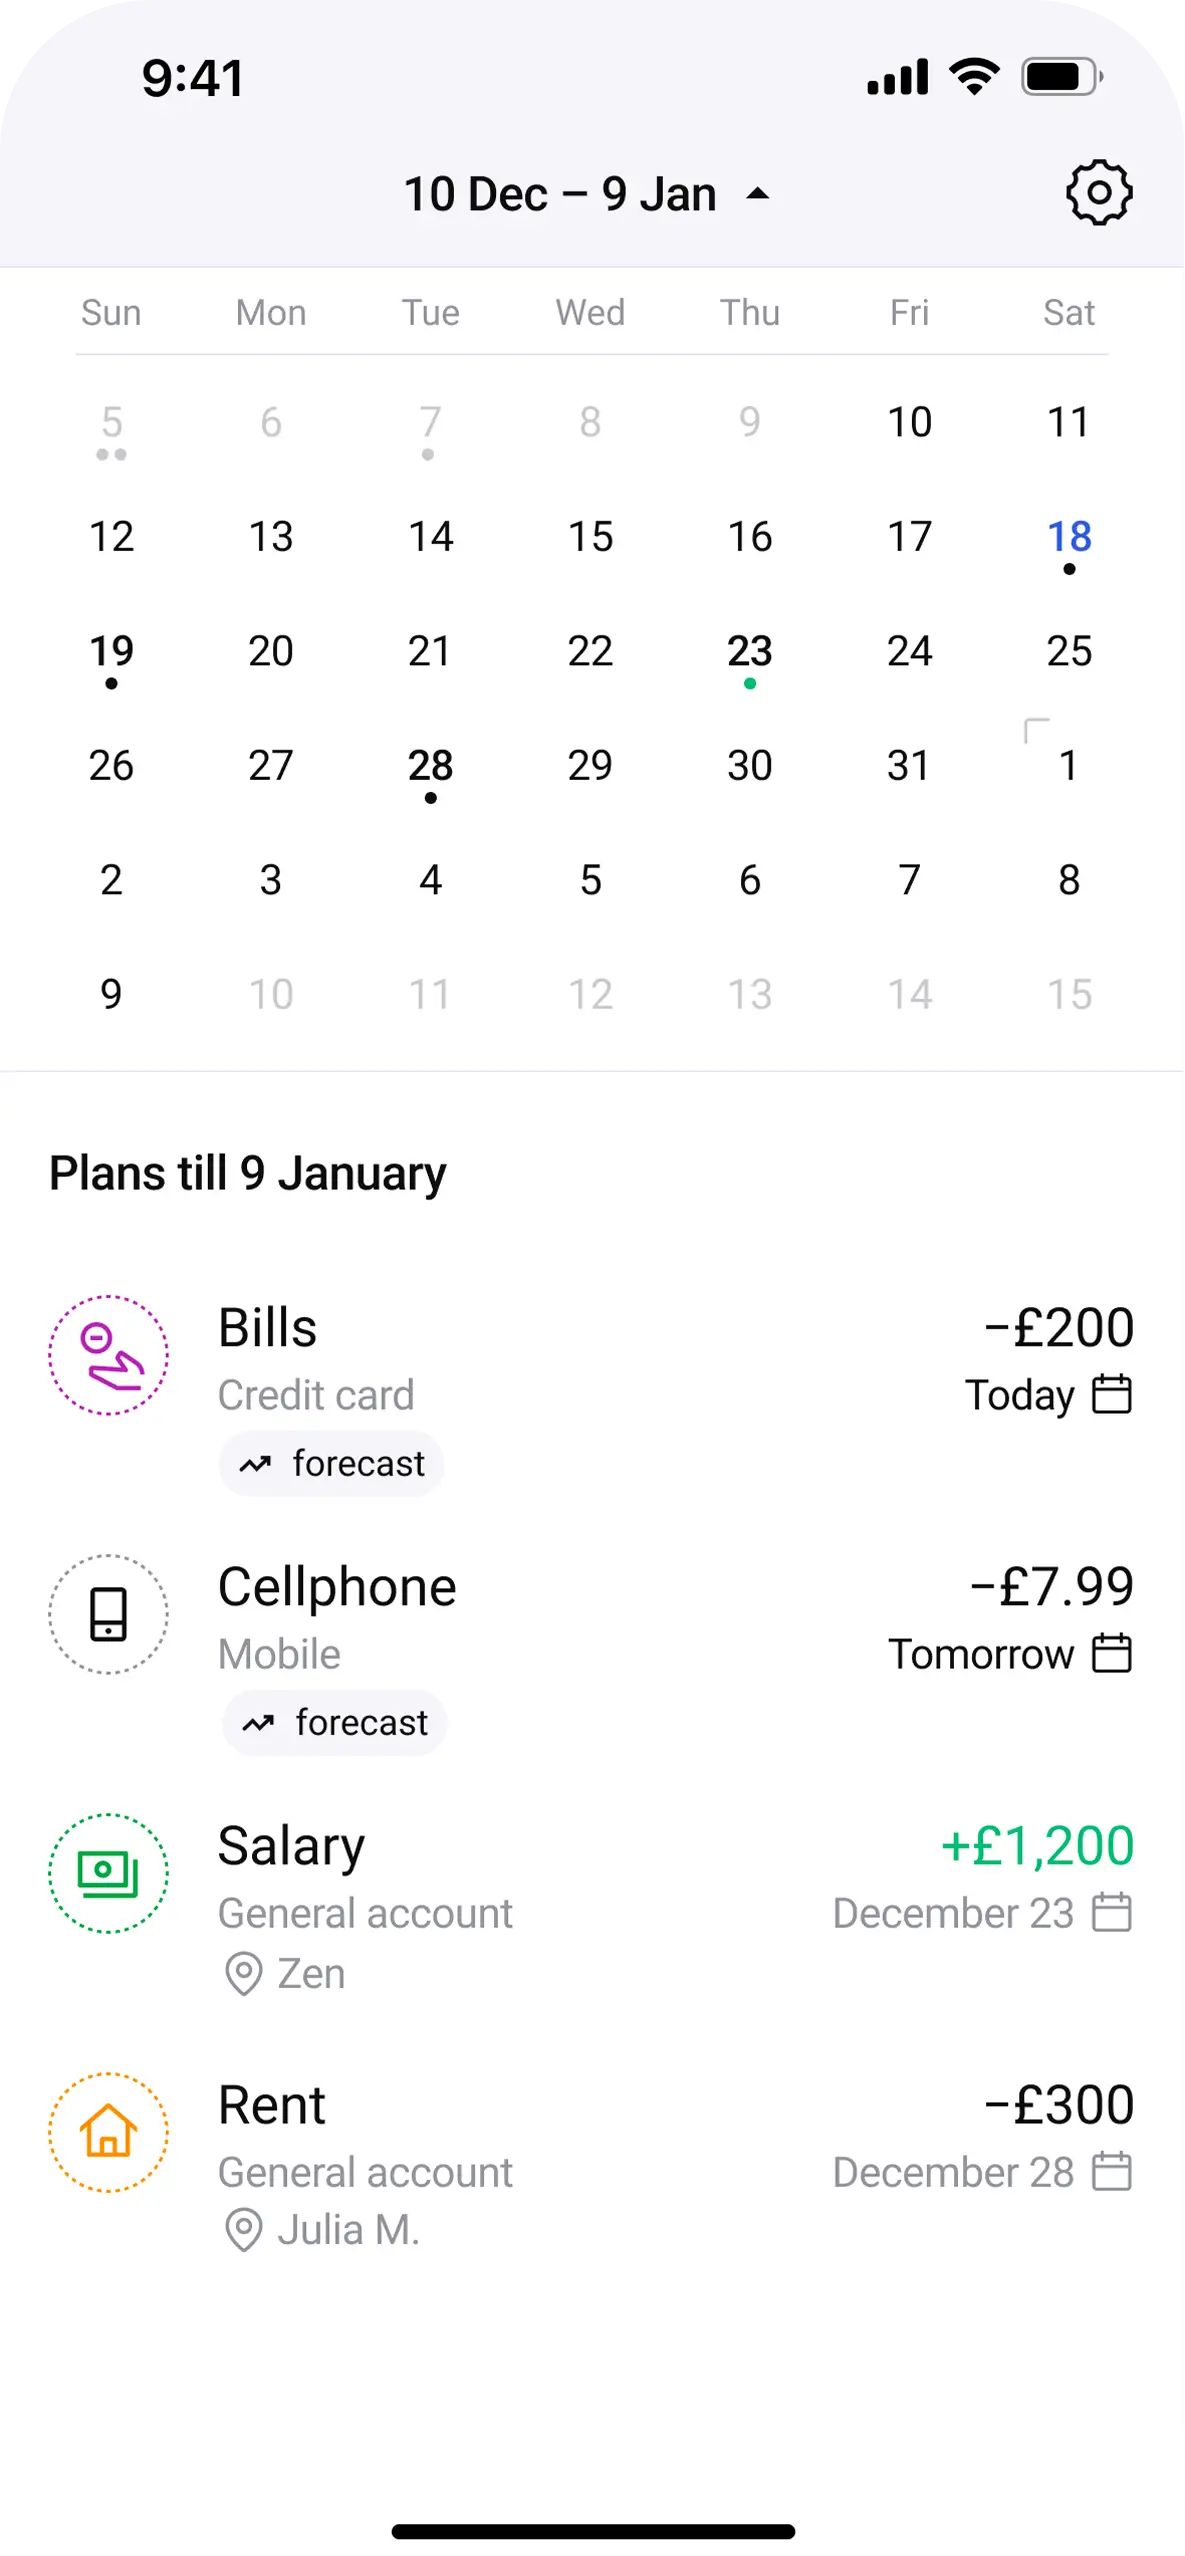Pick the 28th on the calendar
The image size is (1185, 2556).
430,766
